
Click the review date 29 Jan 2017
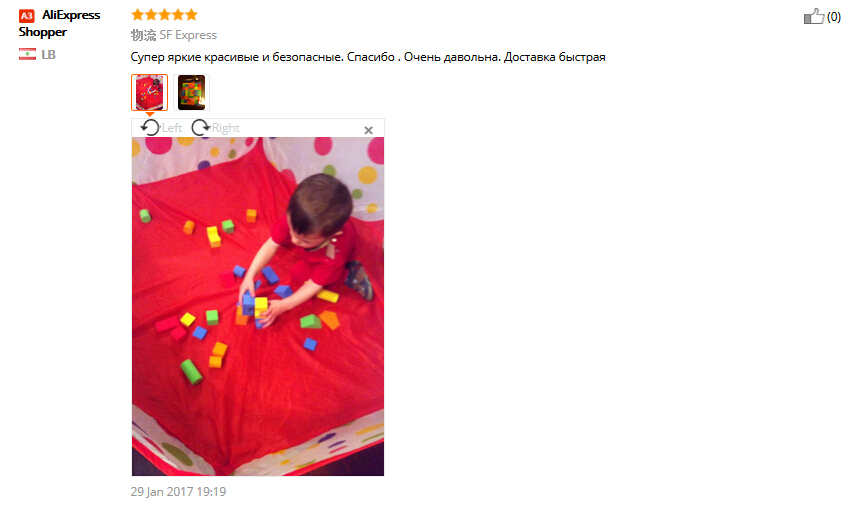pyautogui.click(x=178, y=491)
